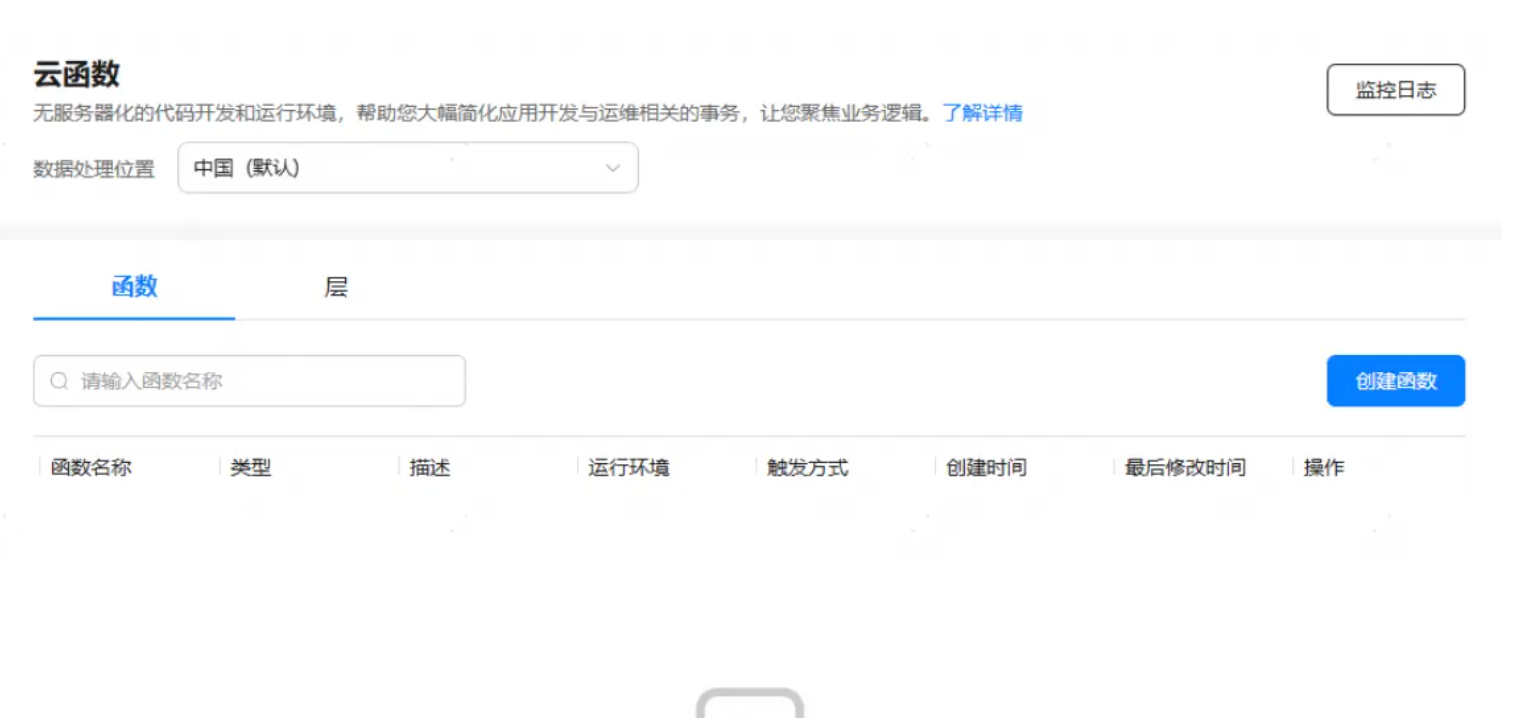Open the 数据处理位置 dropdown showing 中国（默认）
Image resolution: width=1514 pixels, height=718 pixels.
pyautogui.click(x=408, y=168)
